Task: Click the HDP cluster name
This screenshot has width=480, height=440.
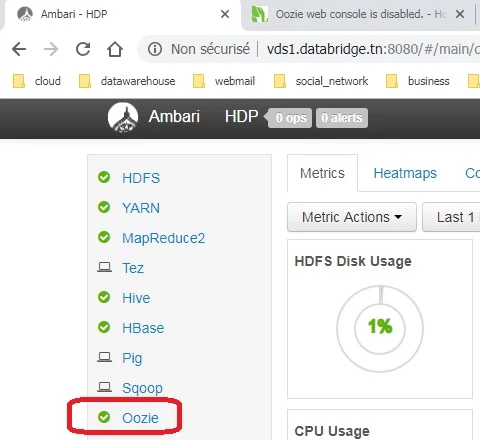Action: tap(241, 117)
